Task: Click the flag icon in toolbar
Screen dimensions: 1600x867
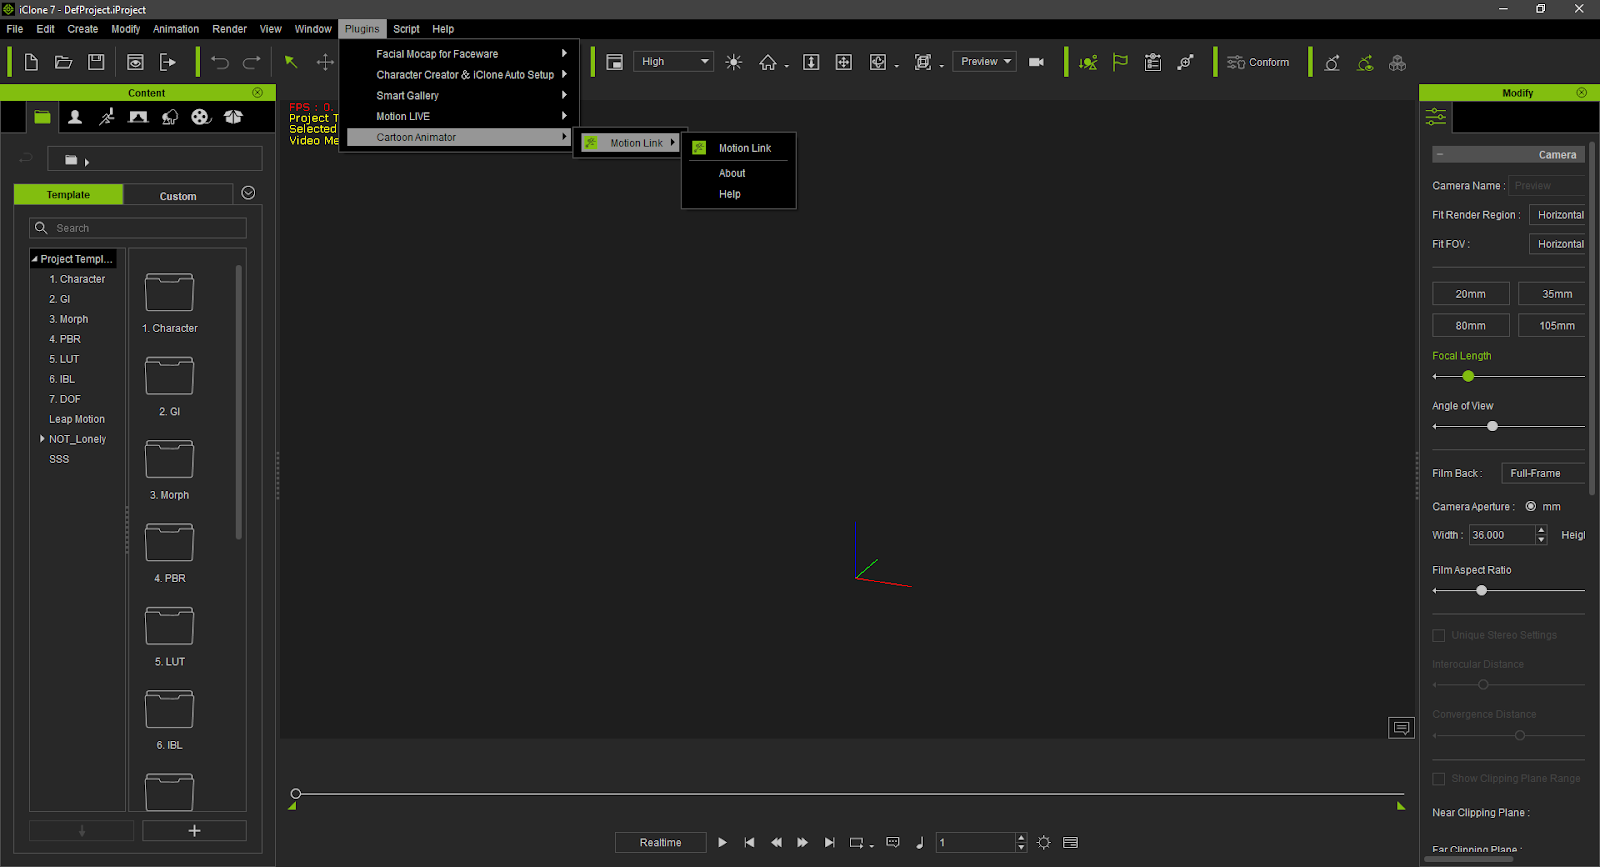Action: click(1120, 62)
